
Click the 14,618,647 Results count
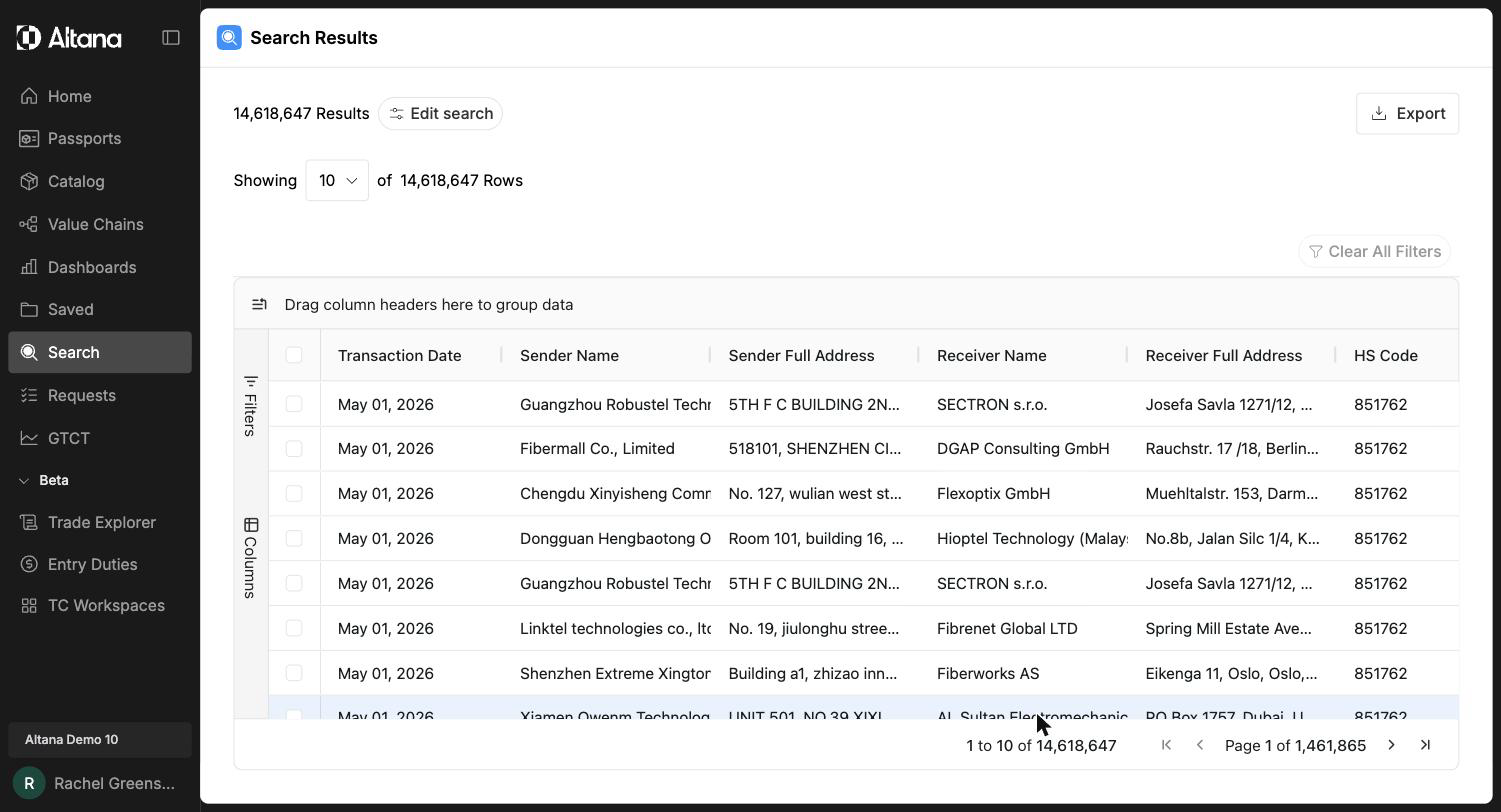[301, 114]
